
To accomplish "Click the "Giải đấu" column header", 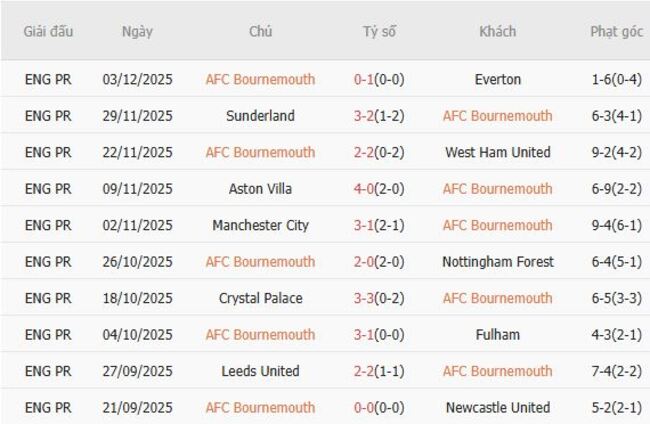I will (48, 32).
